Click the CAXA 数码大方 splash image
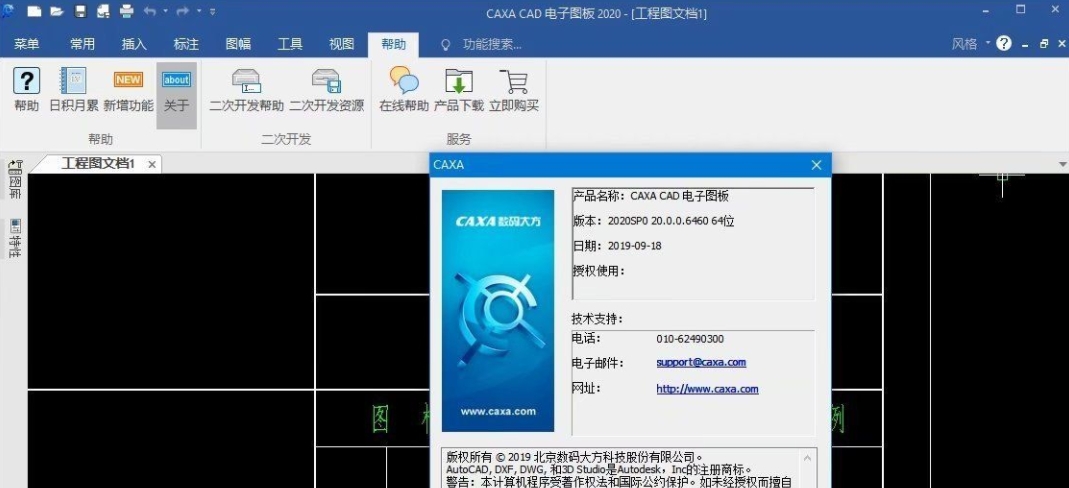The width and height of the screenshot is (1069, 488). [x=498, y=311]
